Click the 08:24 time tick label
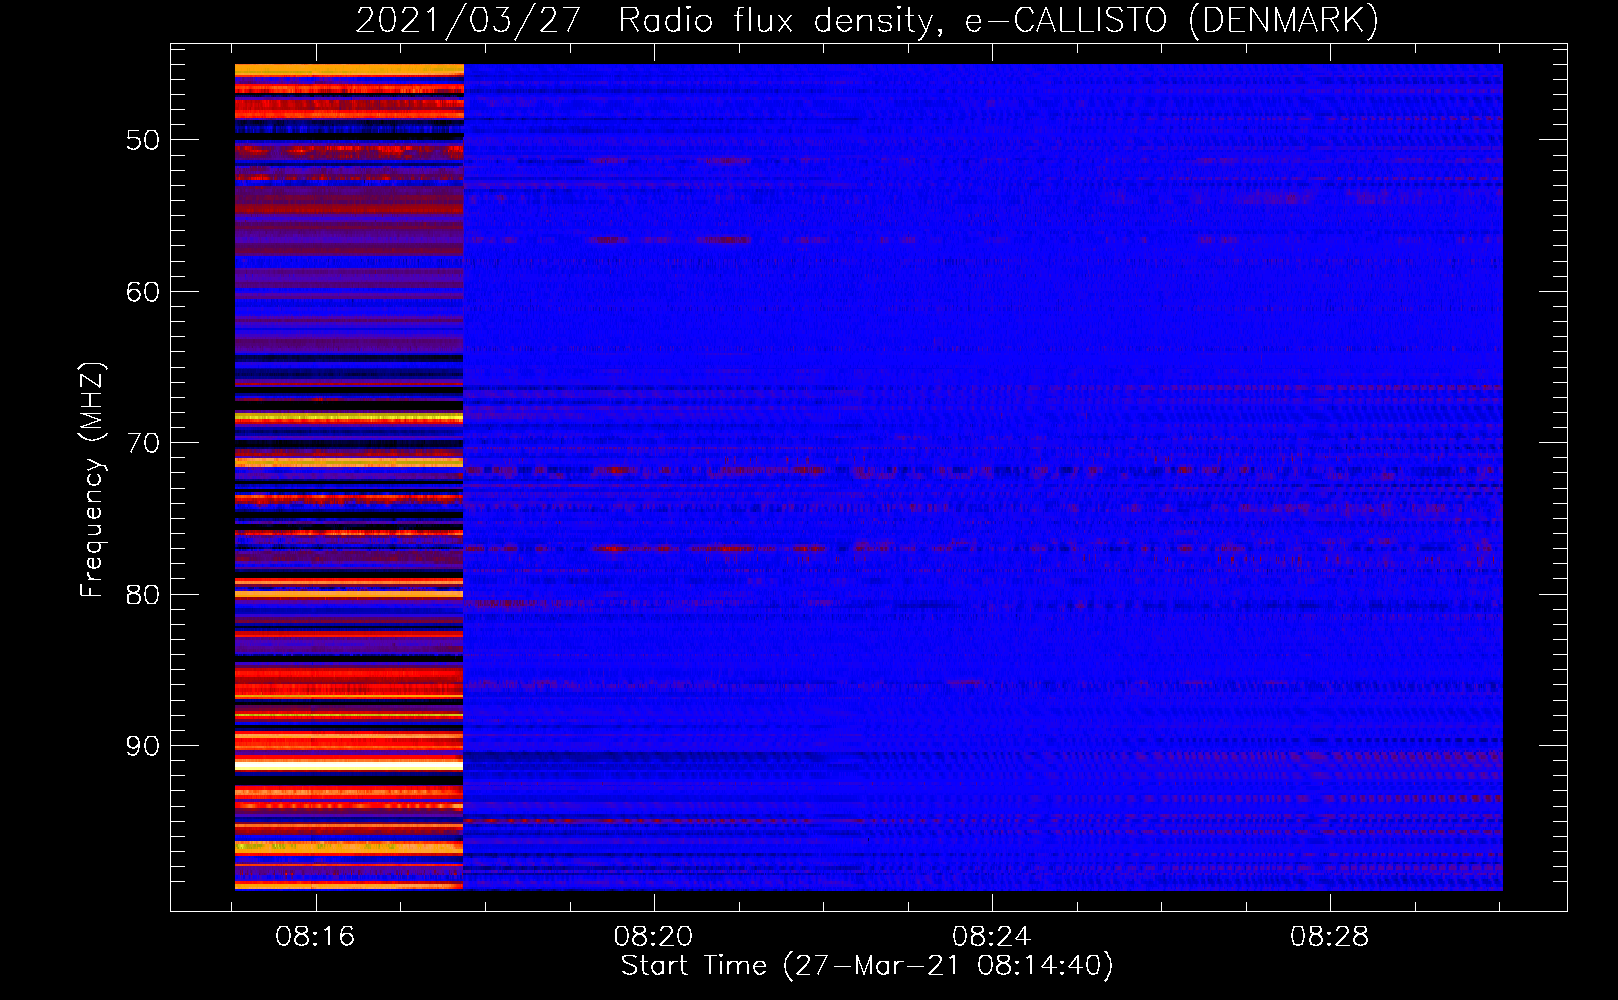The image size is (1618, 1000). (992, 937)
